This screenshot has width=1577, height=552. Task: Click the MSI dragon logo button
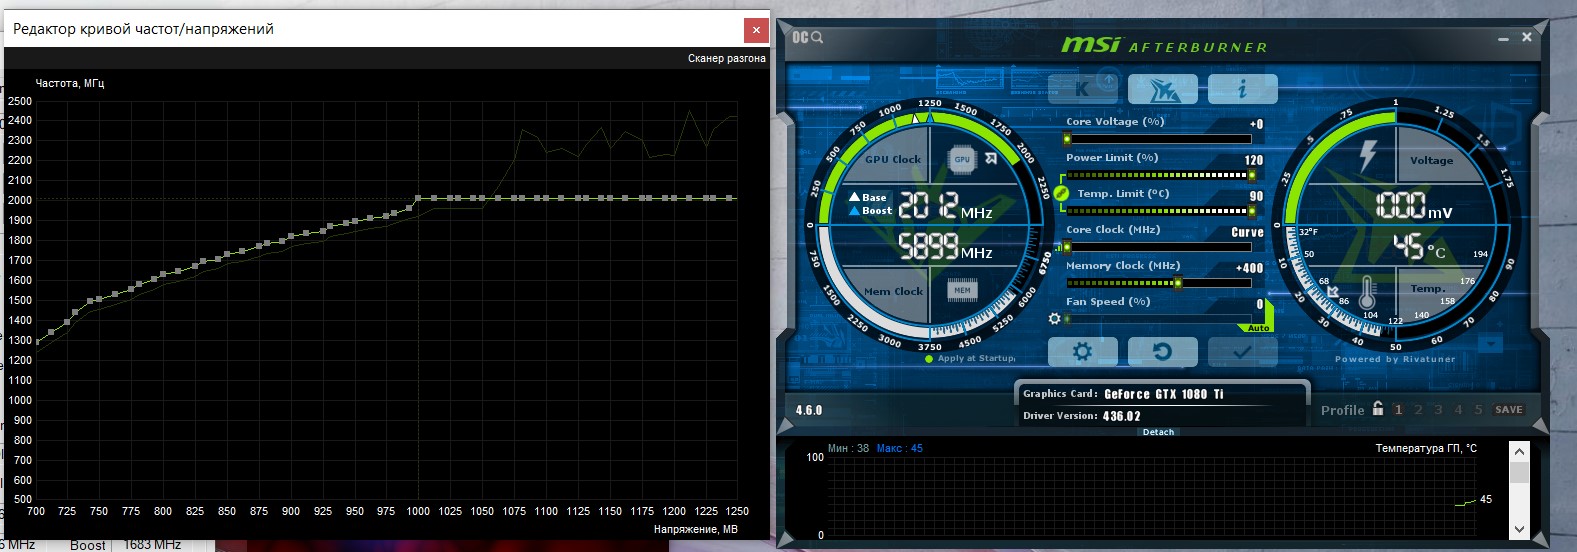1163,89
